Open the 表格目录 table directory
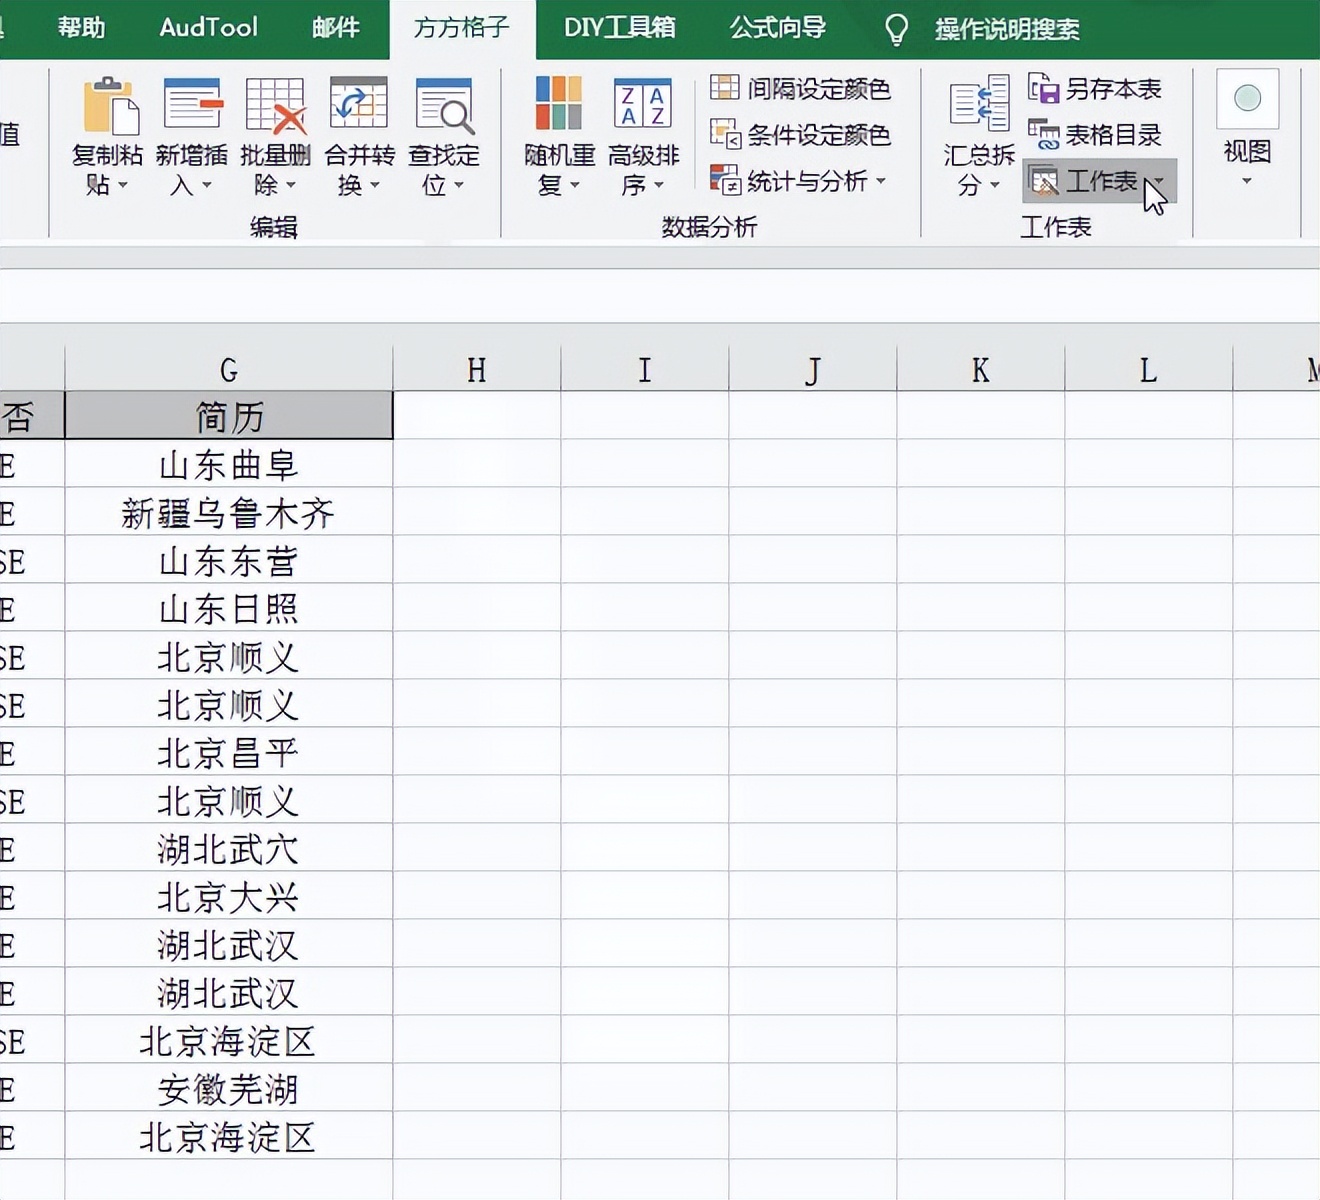Image resolution: width=1320 pixels, height=1200 pixels. [x=1098, y=135]
